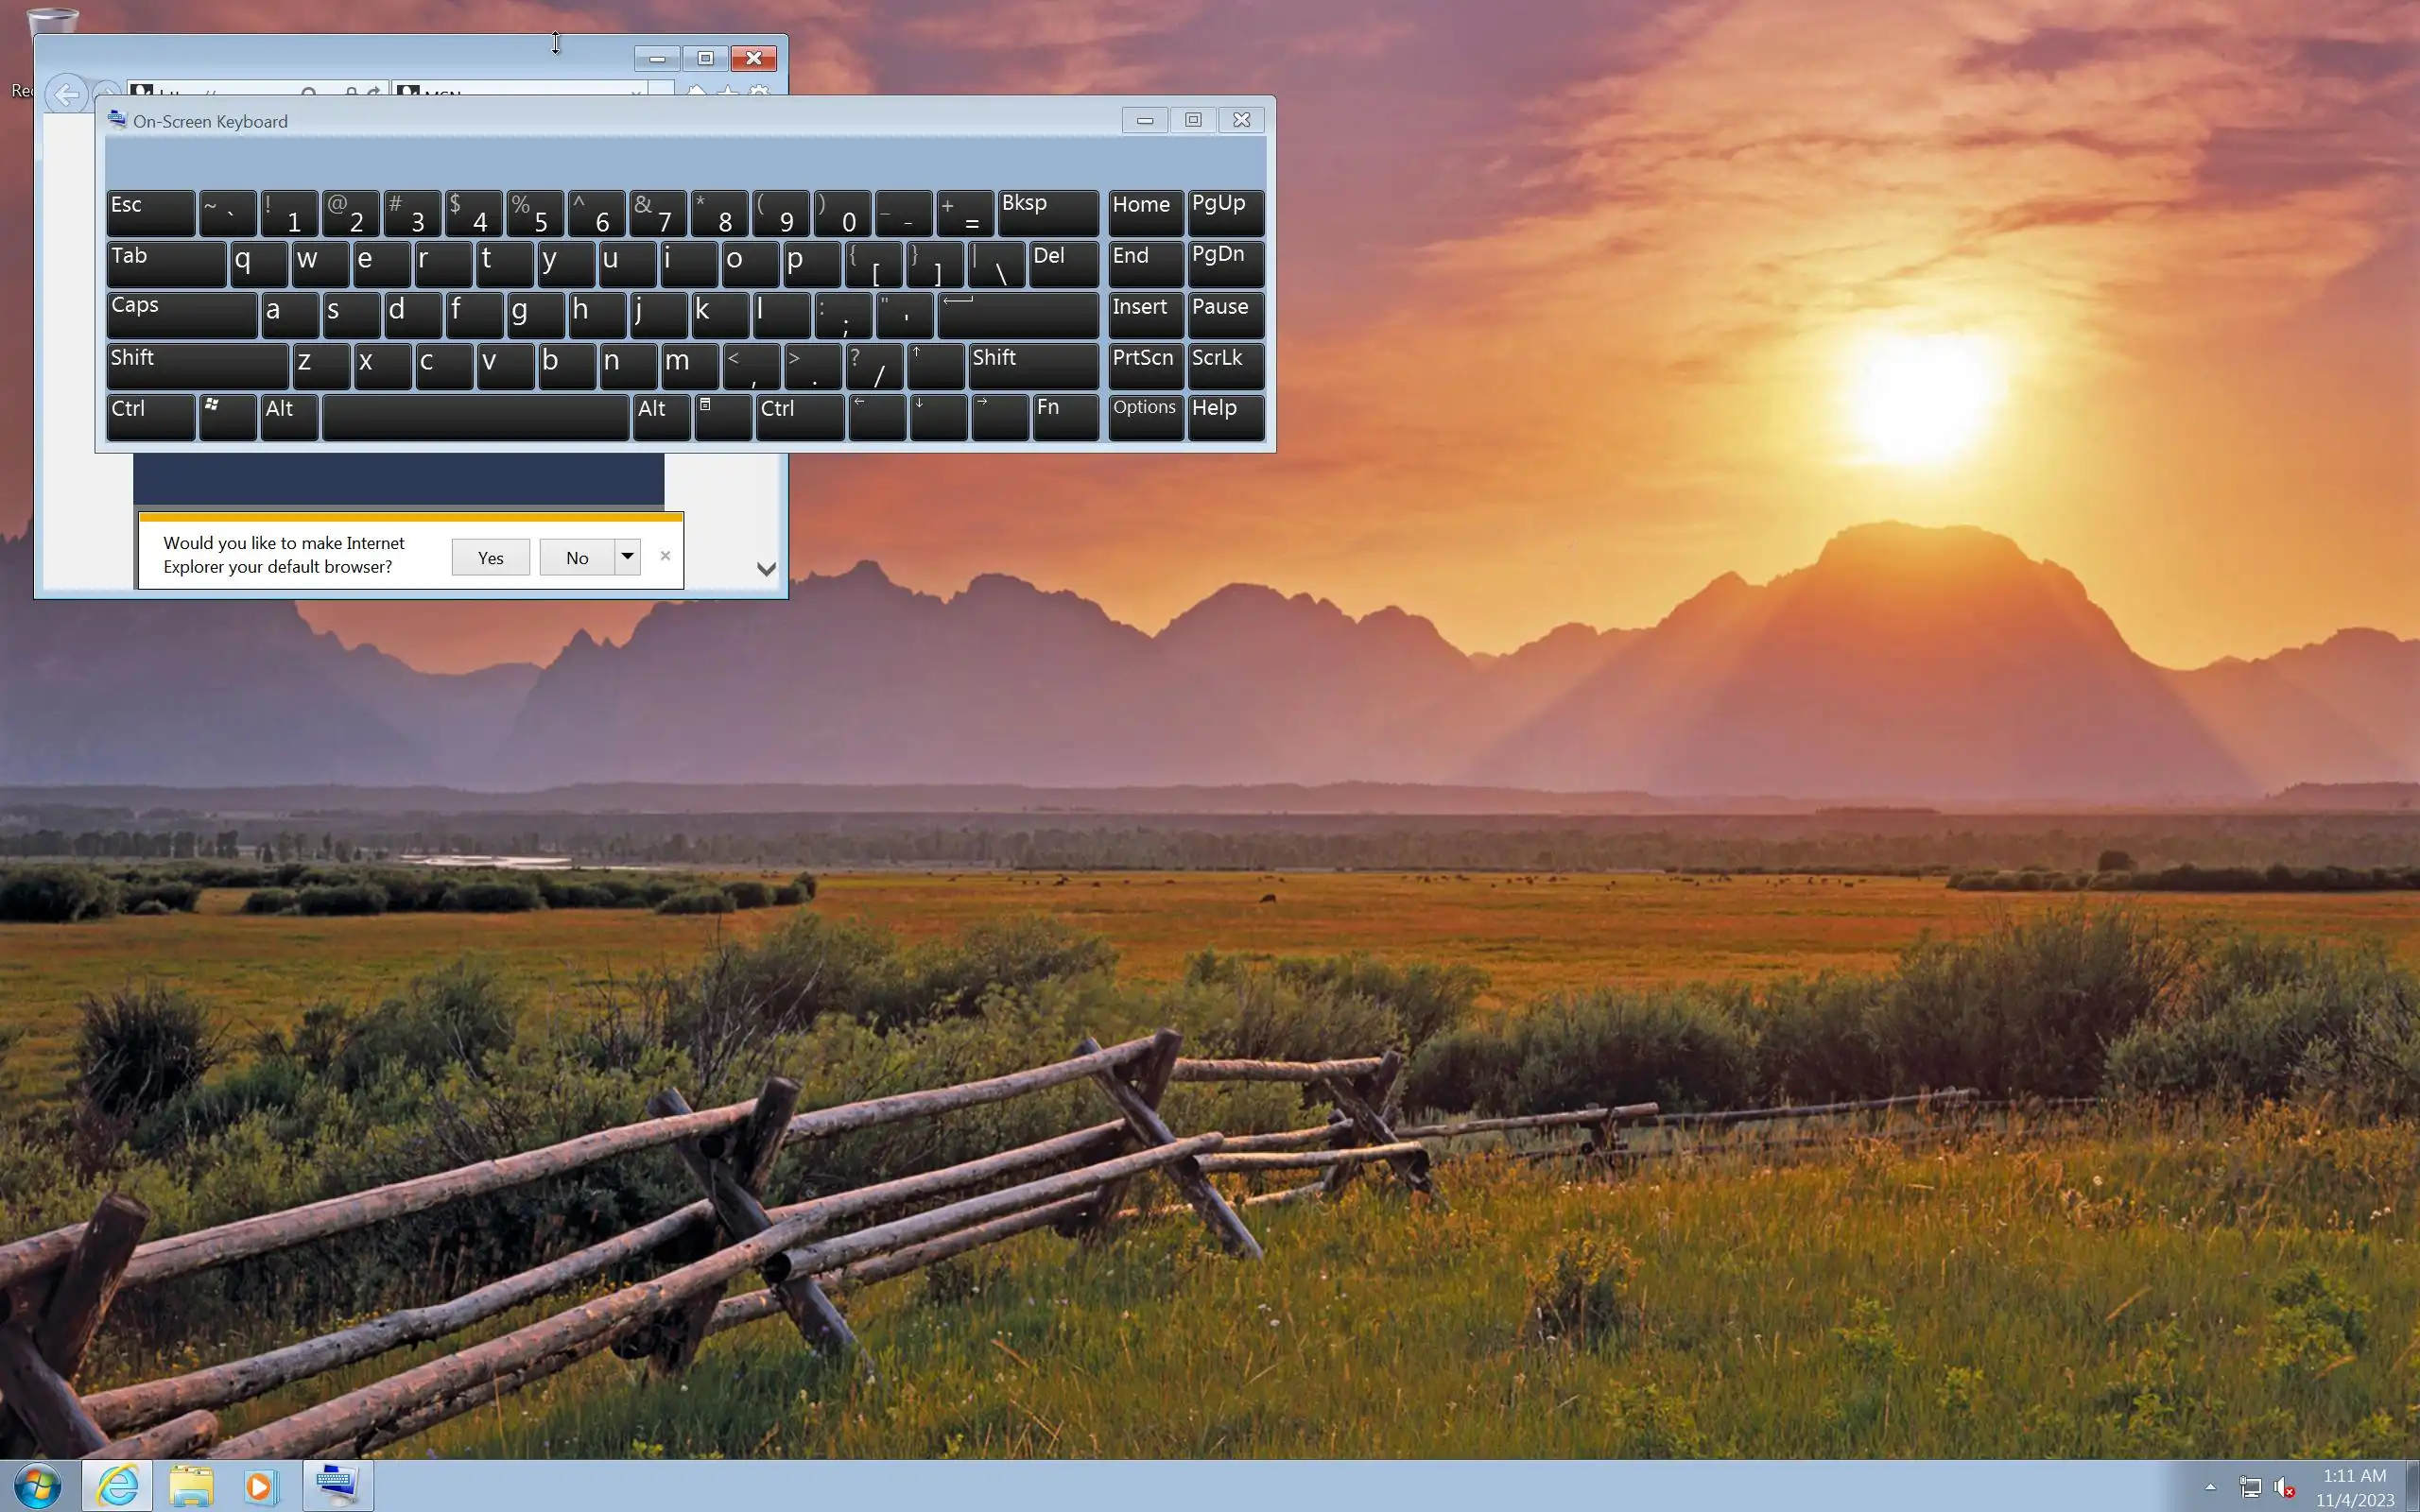This screenshot has height=1512, width=2420.
Task: Click Yes to set default browser
Action: coord(490,558)
